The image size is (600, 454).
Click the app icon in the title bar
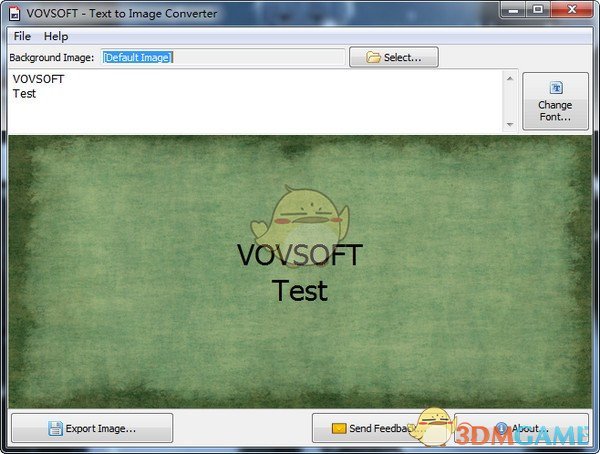[15, 14]
